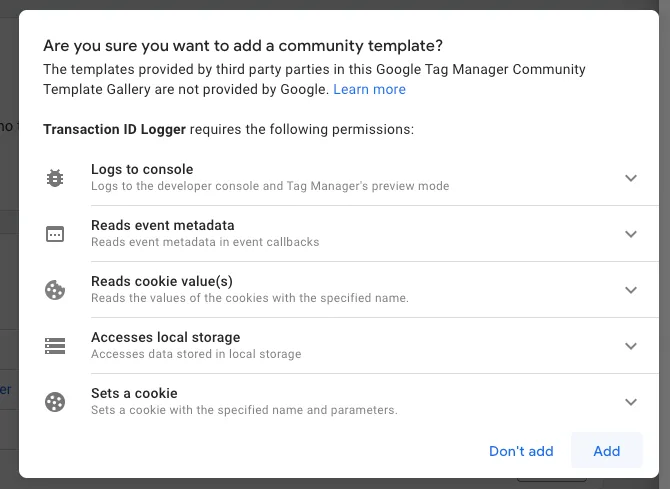
Task: Click the cookie icon beside Sets a cookie
Action: 55,402
